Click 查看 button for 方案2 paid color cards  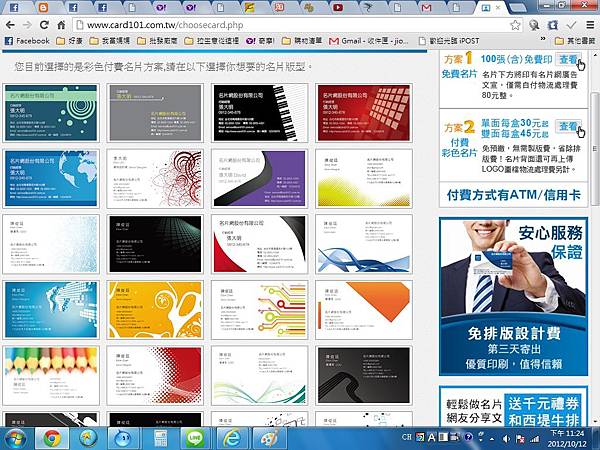[568, 126]
